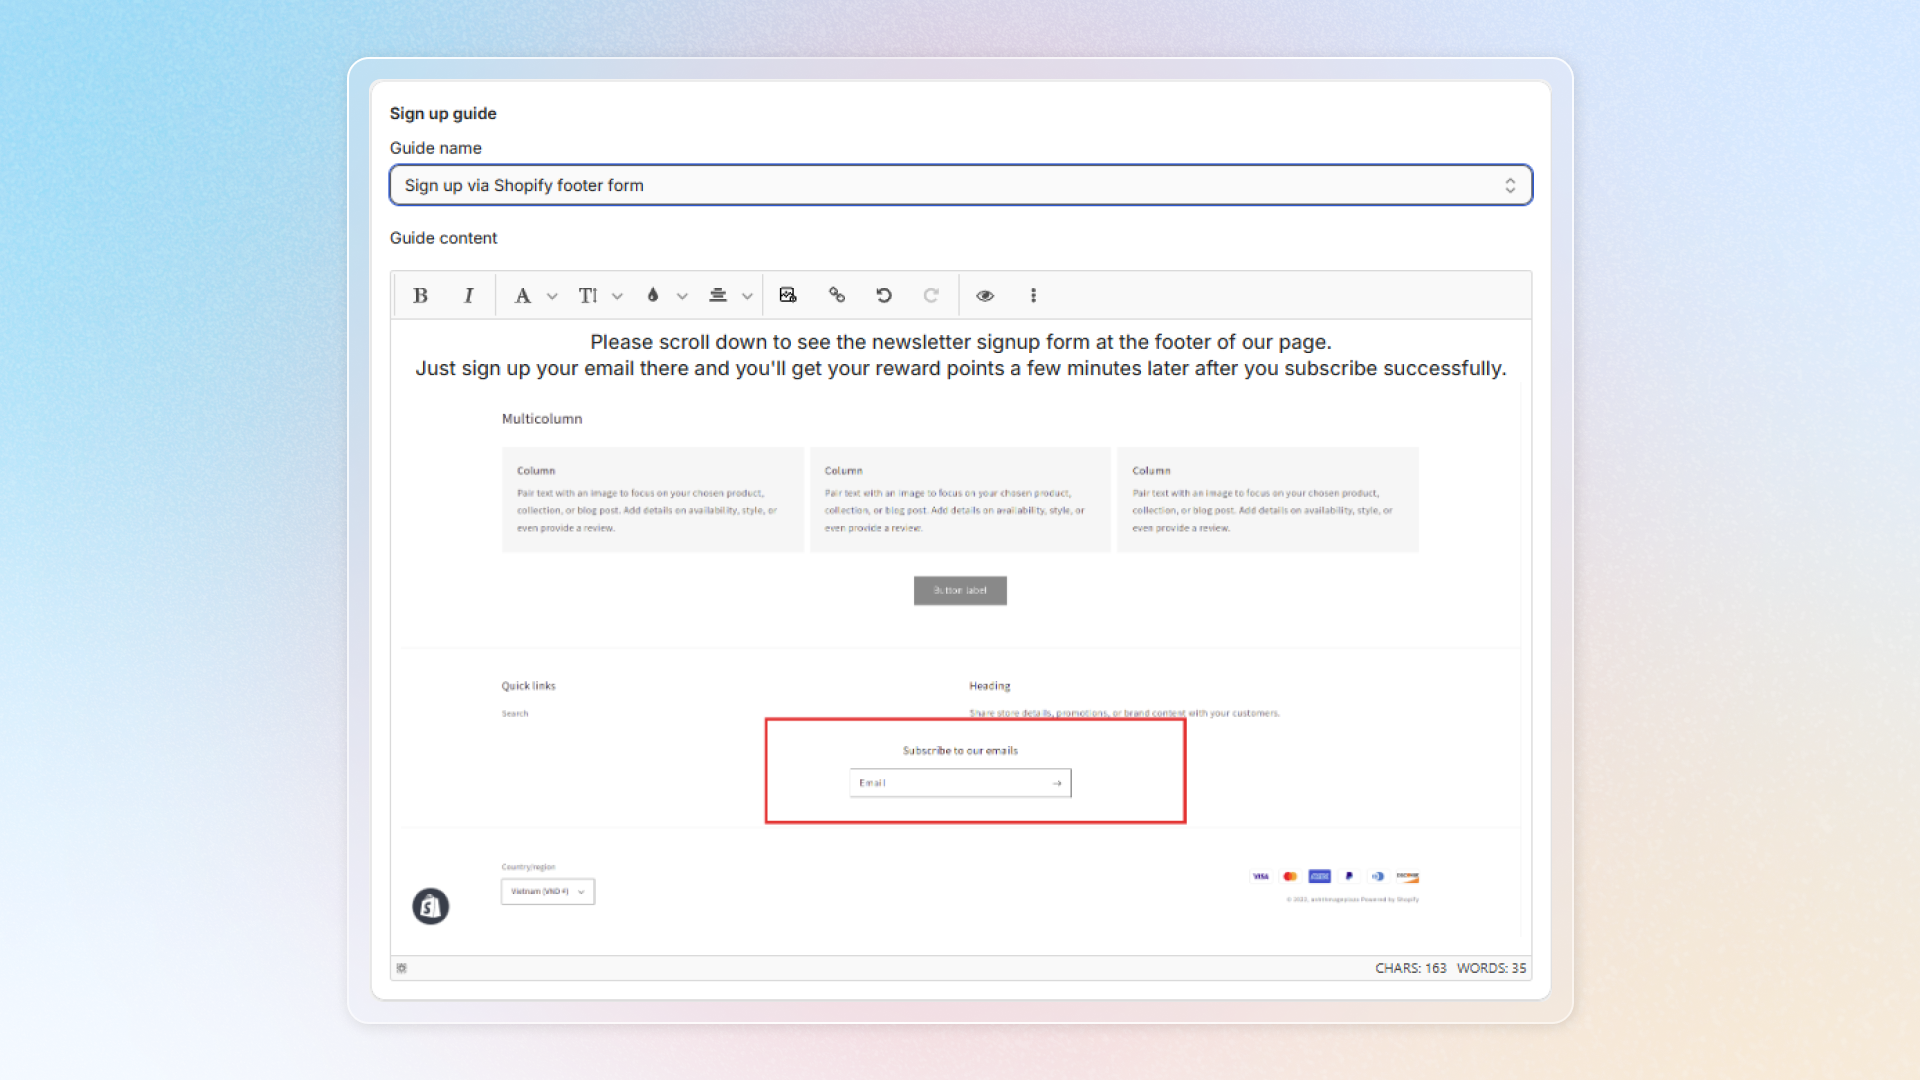The image size is (1920, 1080).
Task: Open the text color droplet picker
Action: 653,295
